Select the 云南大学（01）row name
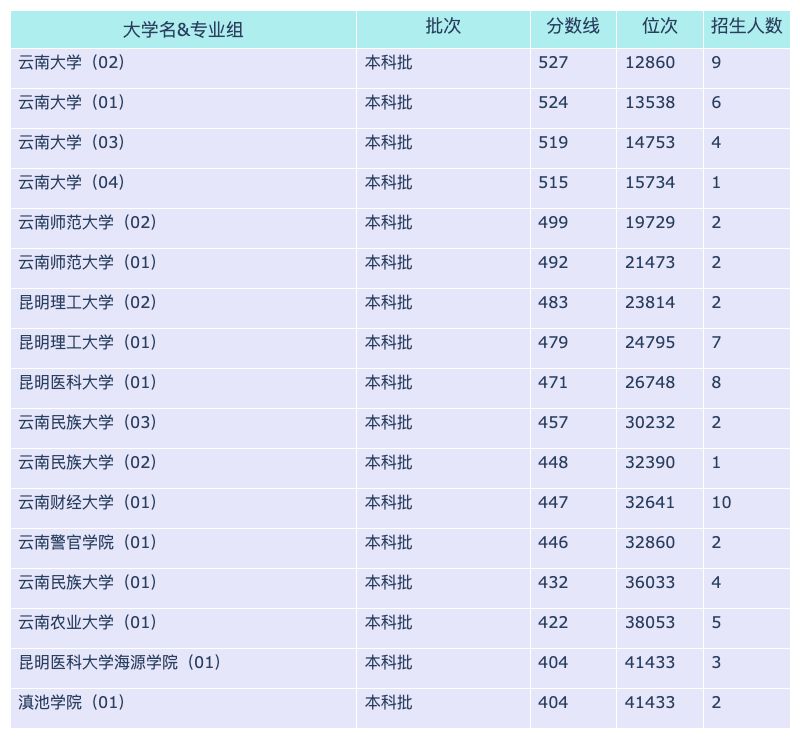800x740 pixels. click(x=71, y=102)
